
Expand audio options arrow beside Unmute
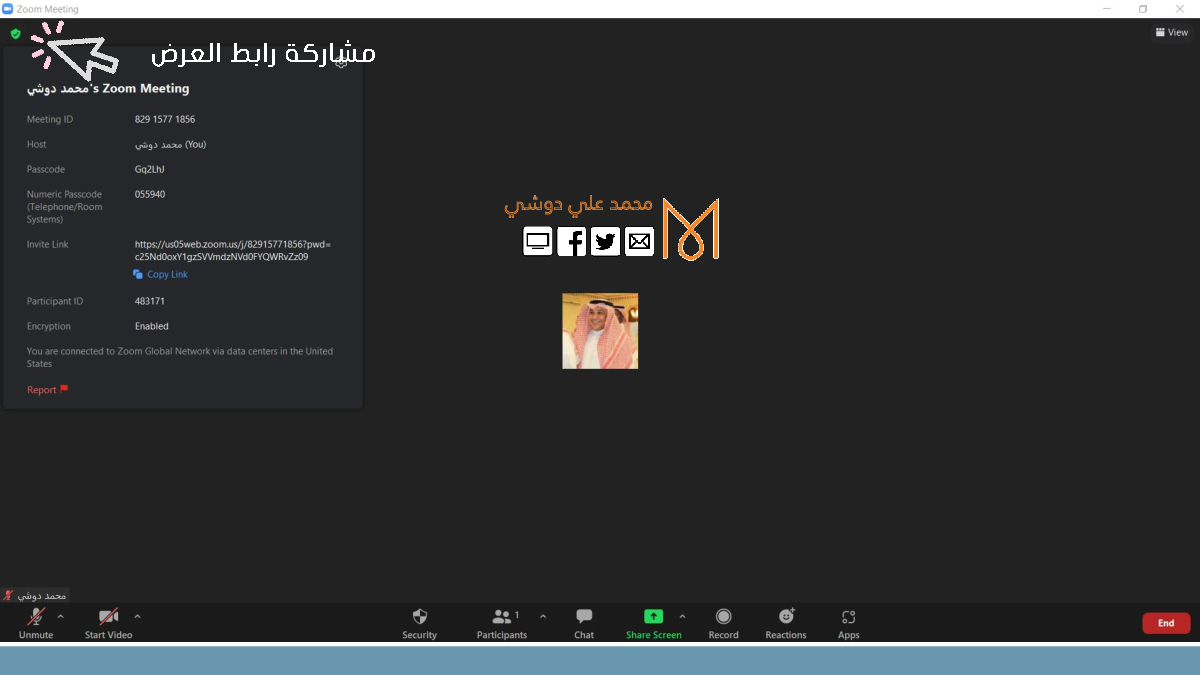(x=60, y=616)
